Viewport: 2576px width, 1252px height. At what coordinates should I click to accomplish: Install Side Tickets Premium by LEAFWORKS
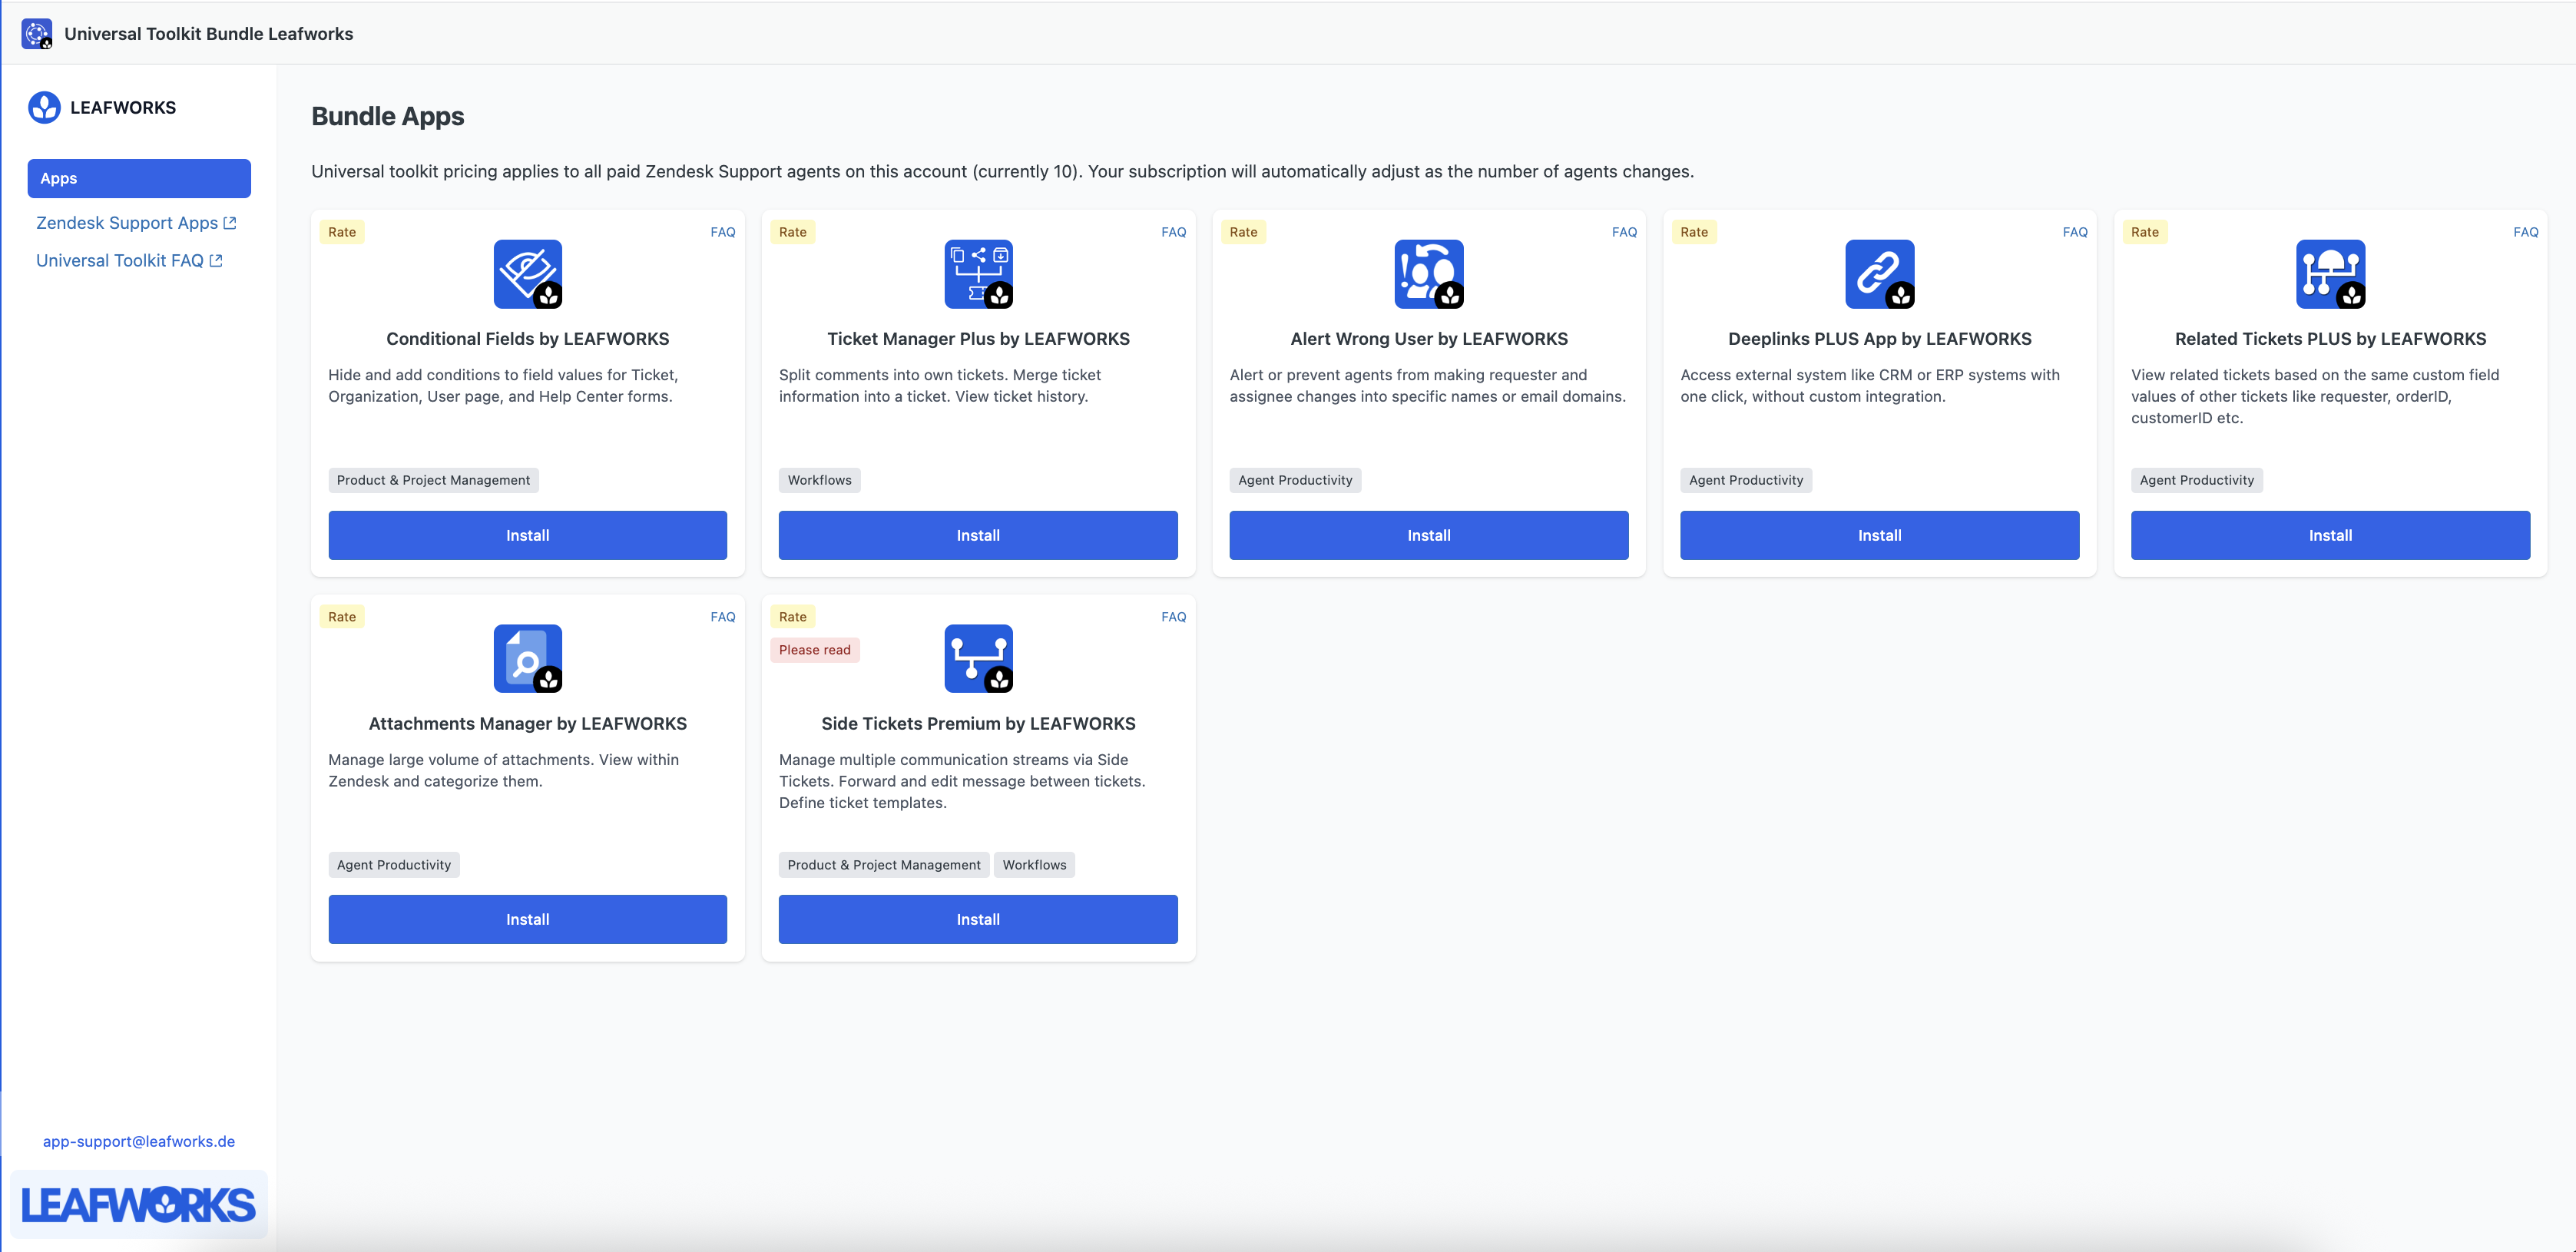coord(978,919)
